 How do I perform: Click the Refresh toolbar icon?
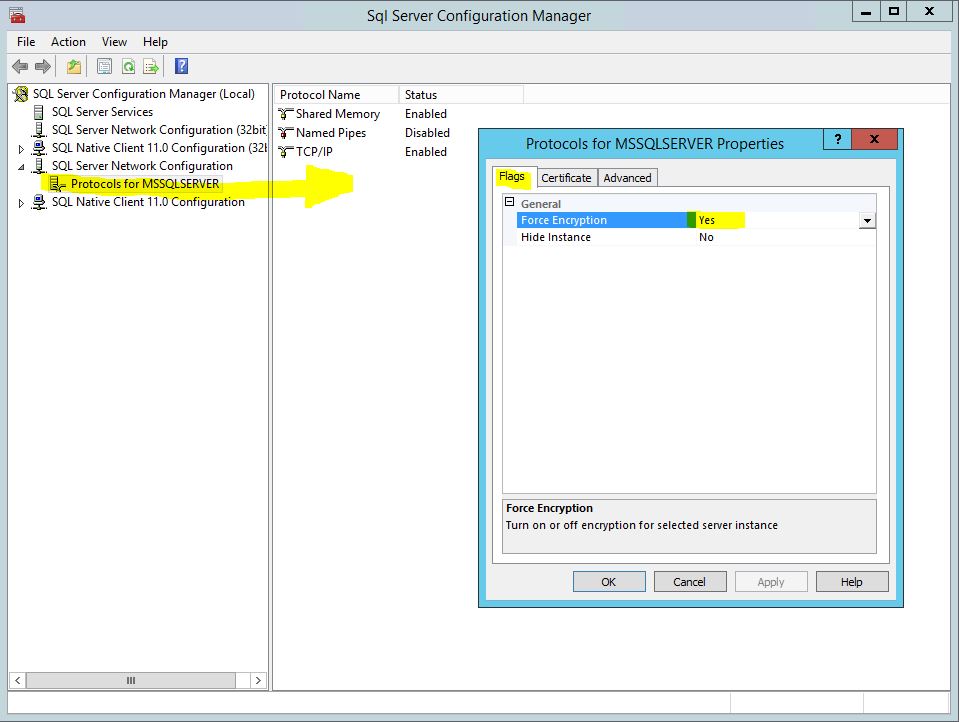click(x=128, y=66)
